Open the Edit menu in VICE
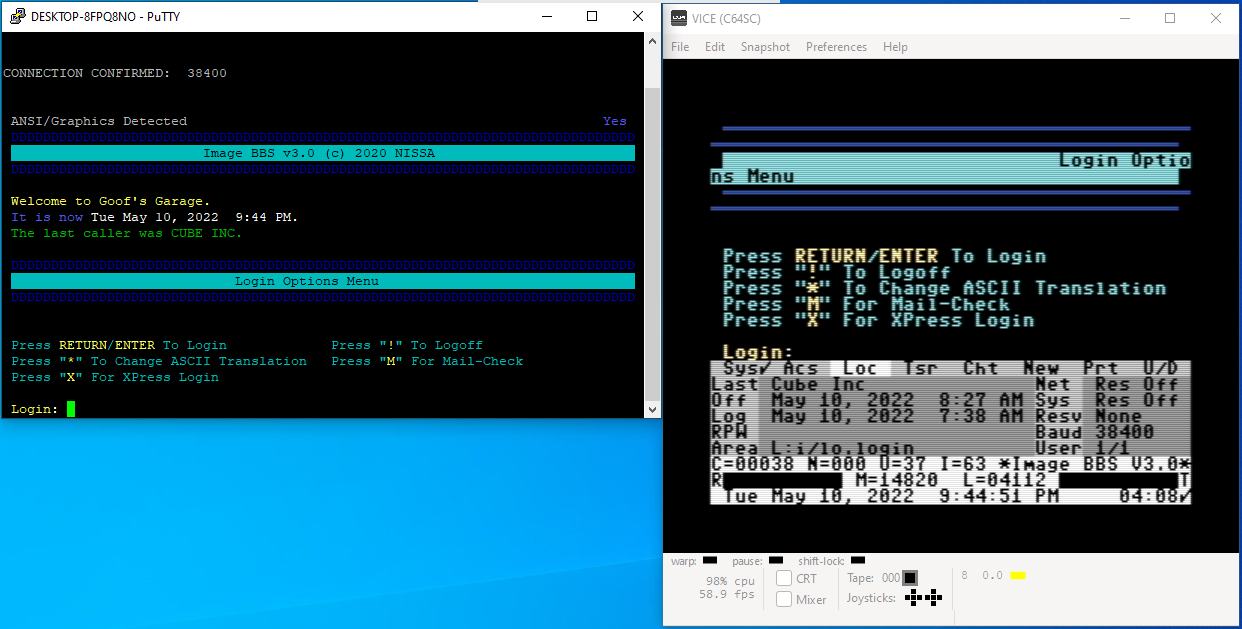 (x=715, y=47)
